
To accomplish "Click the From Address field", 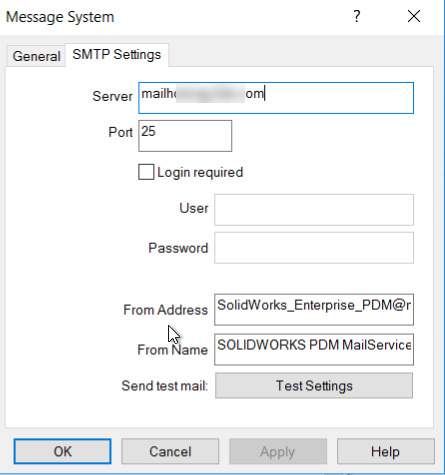I will (x=314, y=309).
